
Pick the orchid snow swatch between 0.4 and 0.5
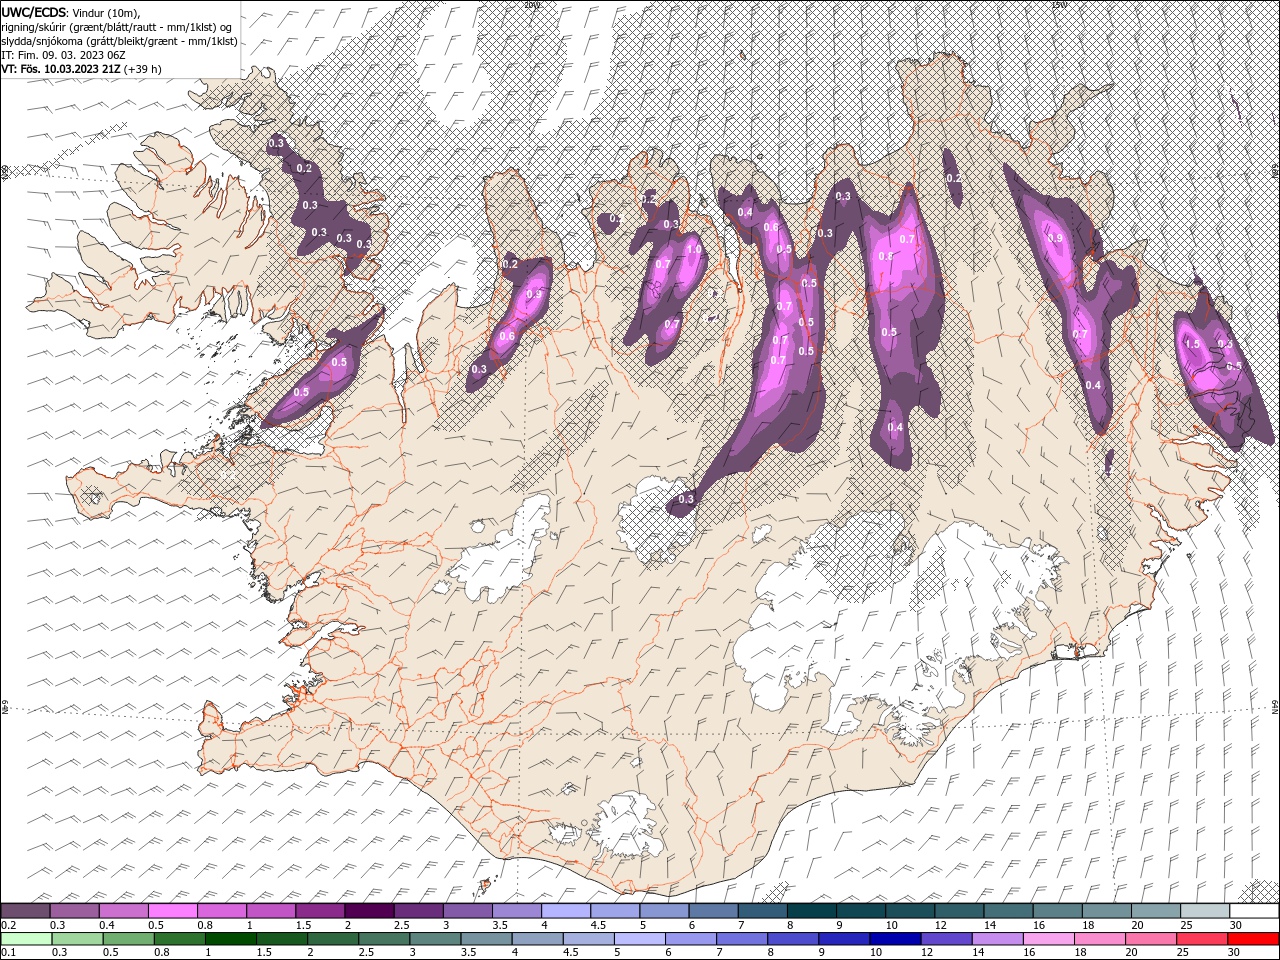123,911
